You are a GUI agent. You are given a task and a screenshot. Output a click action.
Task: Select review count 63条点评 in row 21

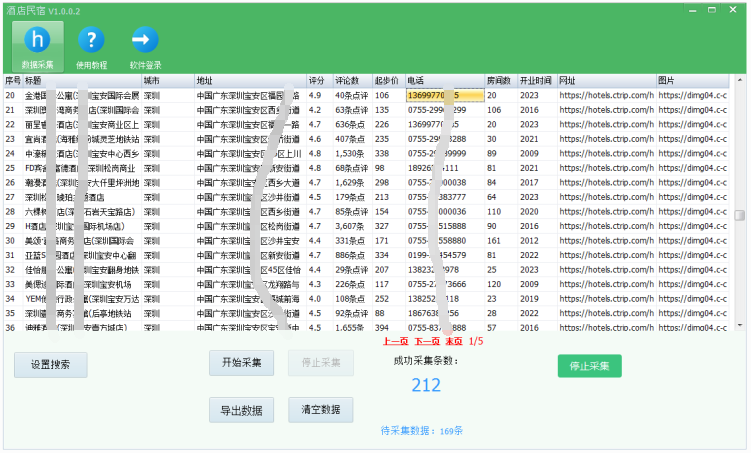(353, 110)
